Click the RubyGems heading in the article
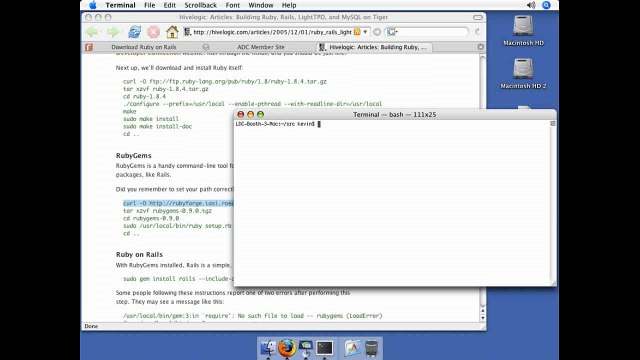Image resolution: width=640 pixels, height=360 pixels. pyautogui.click(x=133, y=156)
